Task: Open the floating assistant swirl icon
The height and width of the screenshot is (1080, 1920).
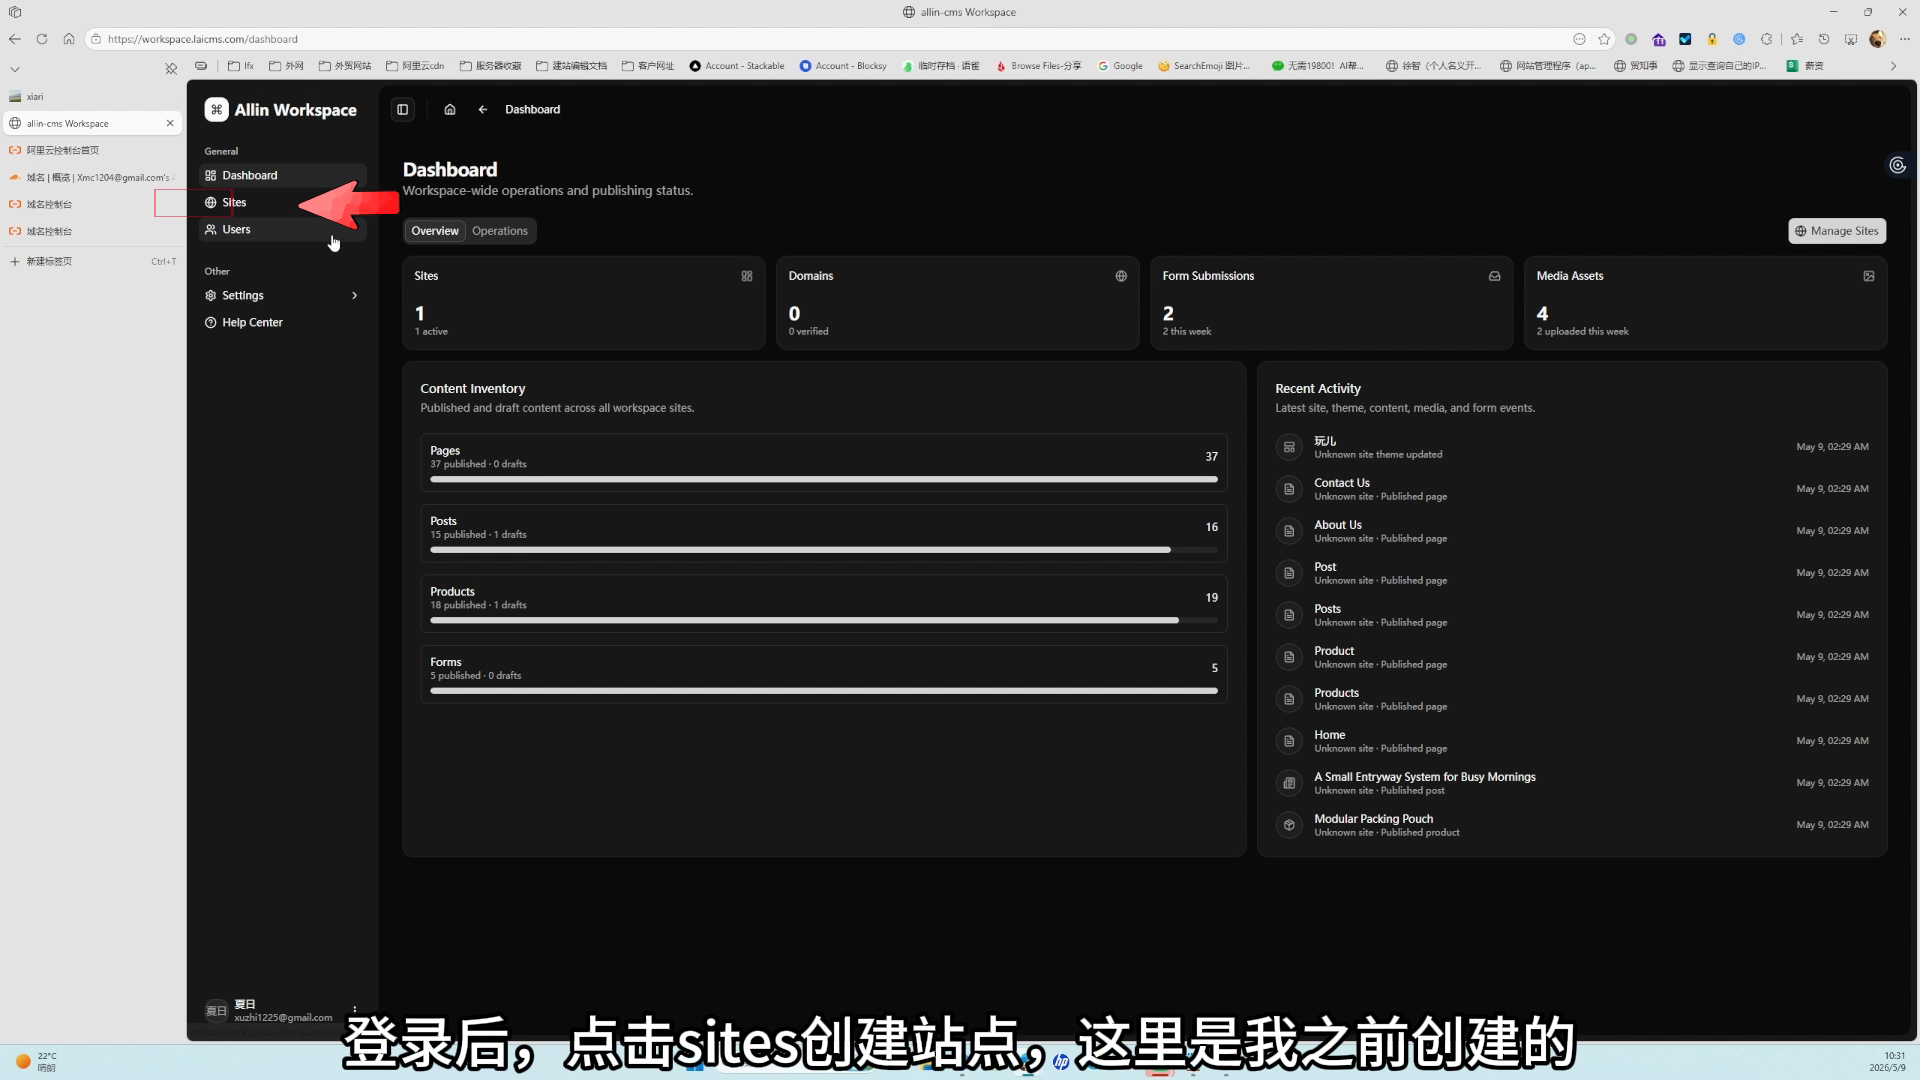Action: tap(1897, 165)
